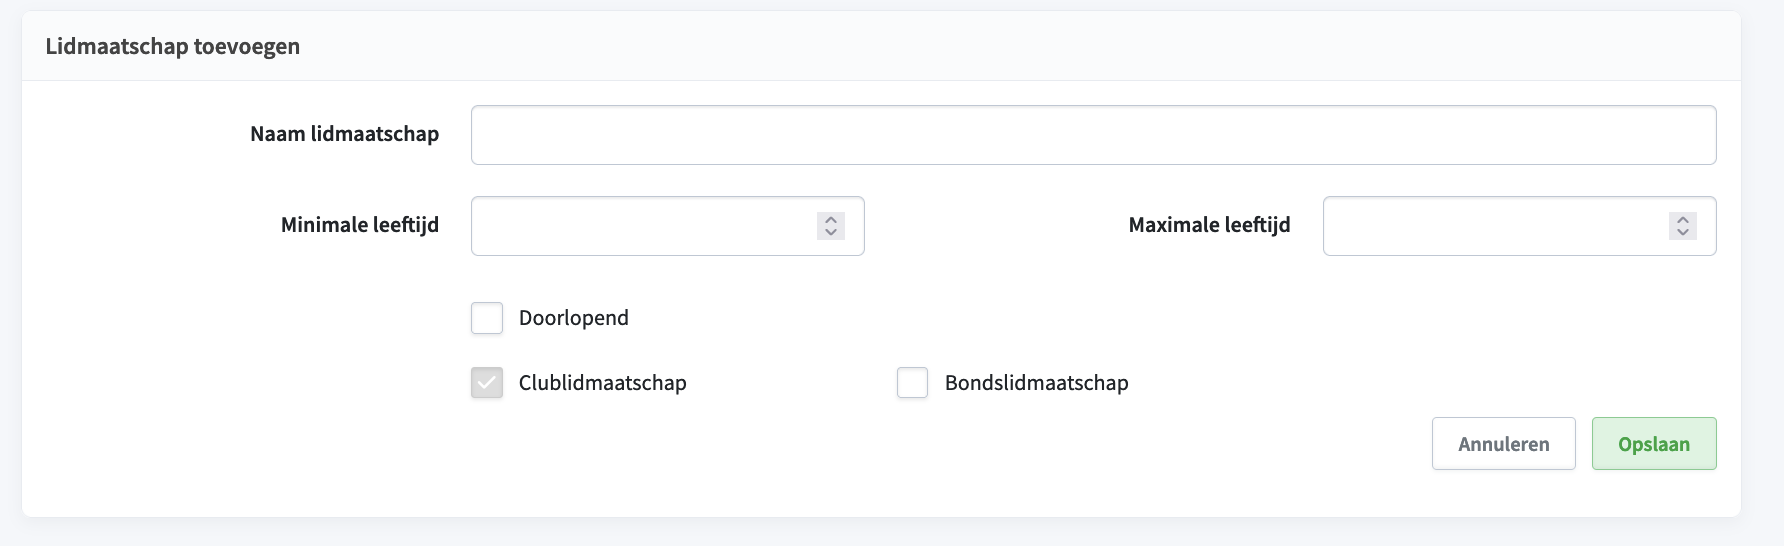Check the Bondslidmaatschap checkbox
The height and width of the screenshot is (546, 1784).
click(x=913, y=383)
